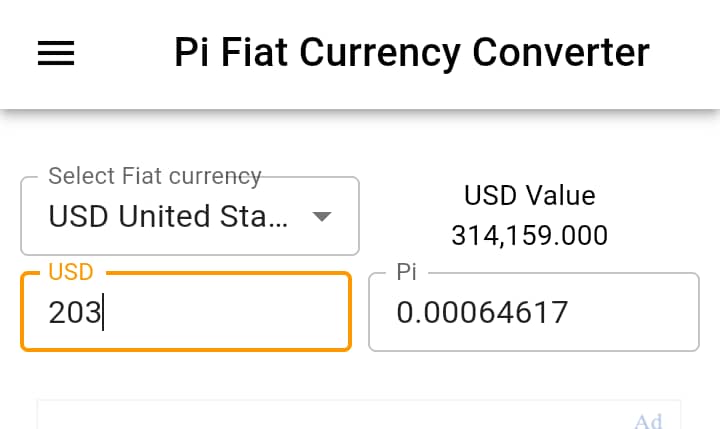Click the dropdown arrow for fiat currency
Viewport: 720px width, 429px height.
coord(322,216)
